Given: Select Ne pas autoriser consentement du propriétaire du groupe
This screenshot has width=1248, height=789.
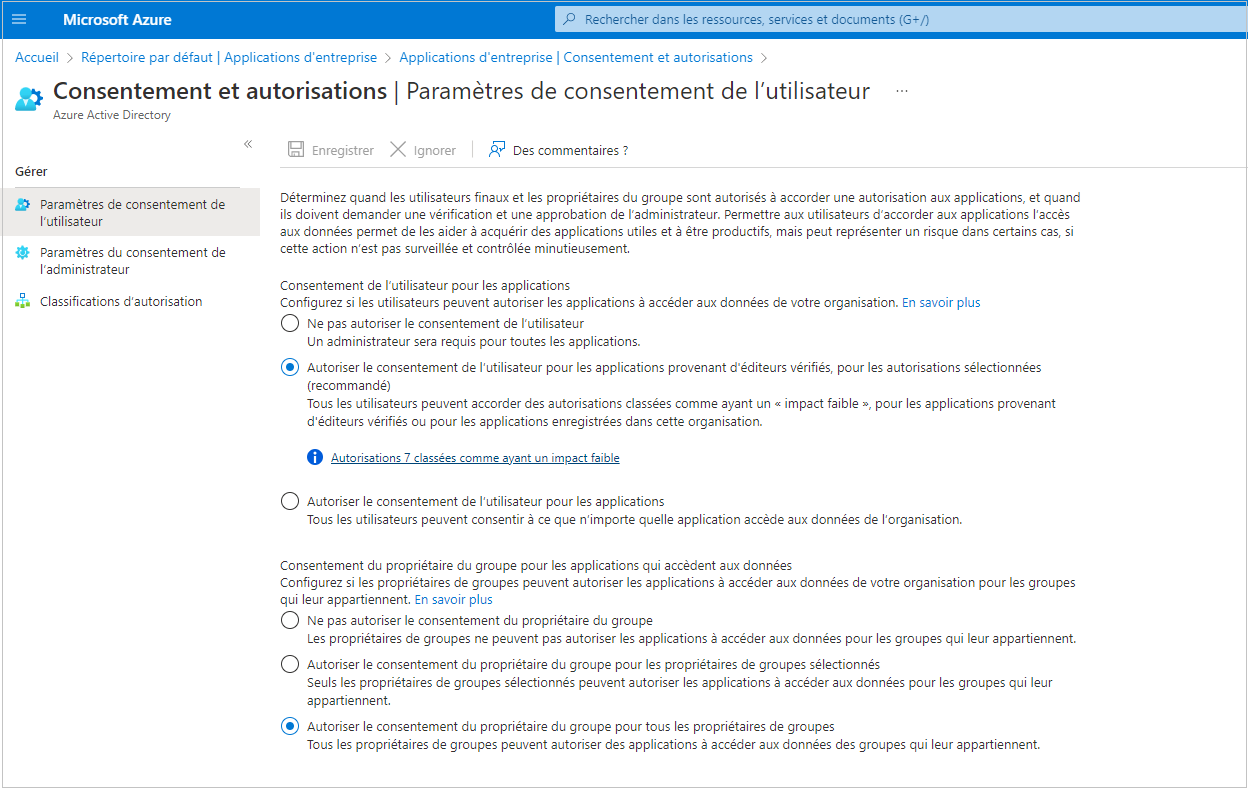Looking at the screenshot, I should pos(290,621).
